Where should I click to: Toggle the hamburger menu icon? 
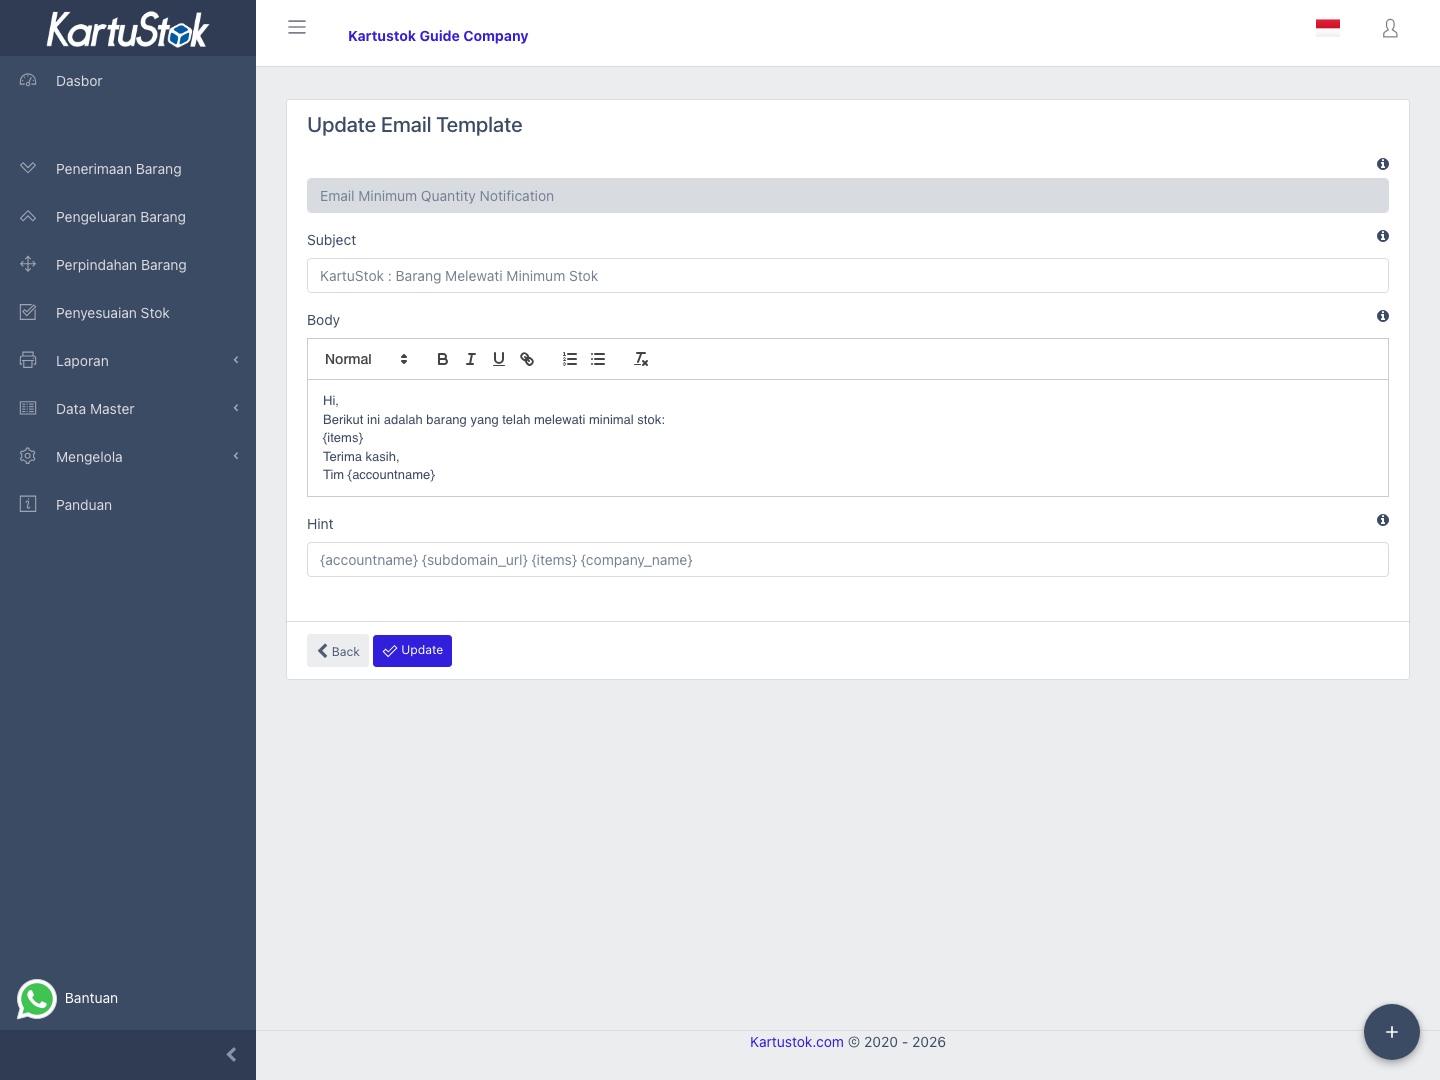pos(297,27)
